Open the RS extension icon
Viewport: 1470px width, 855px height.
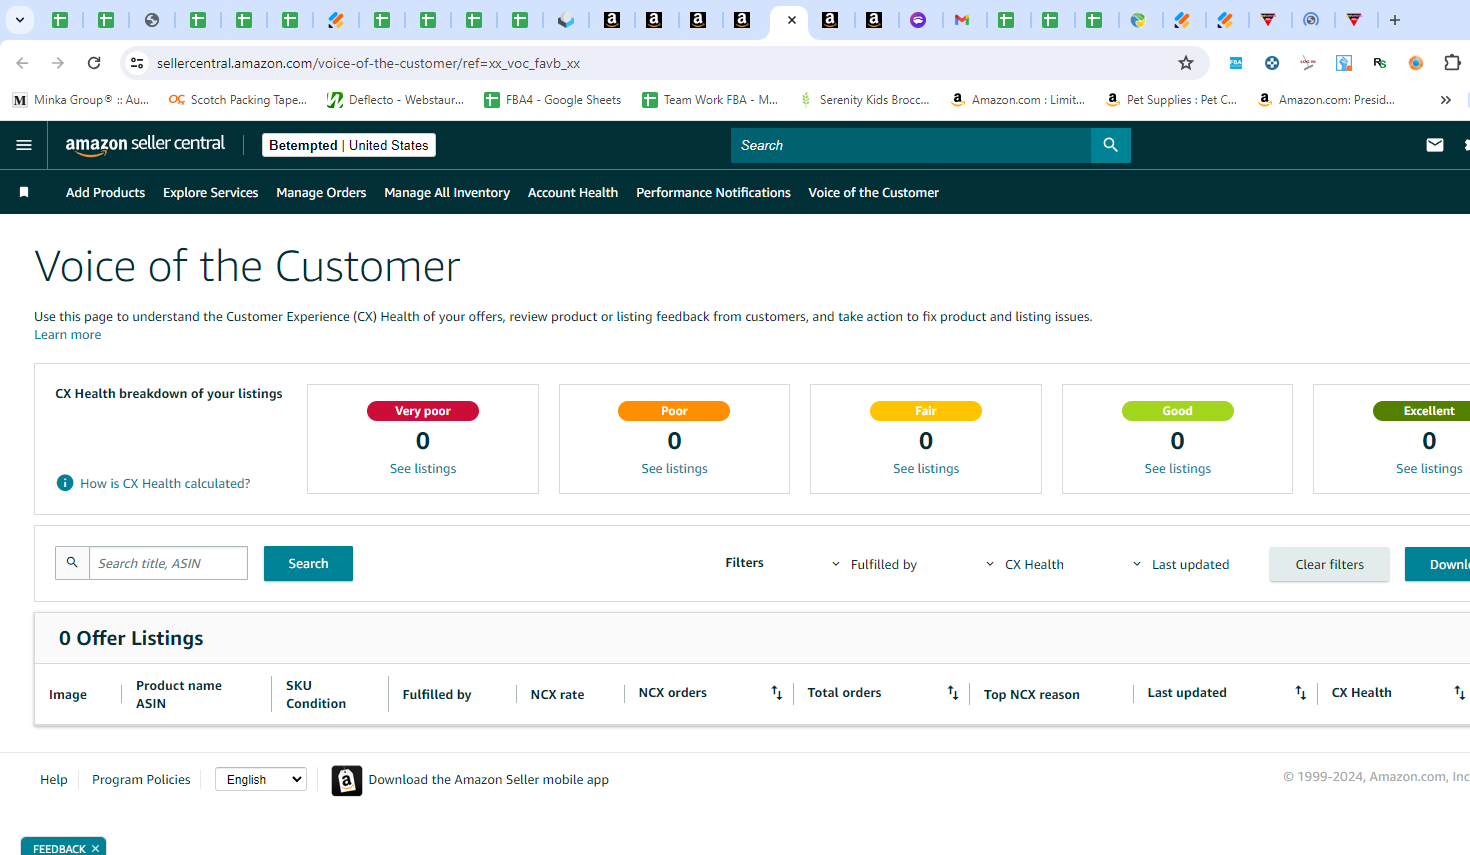click(1380, 63)
